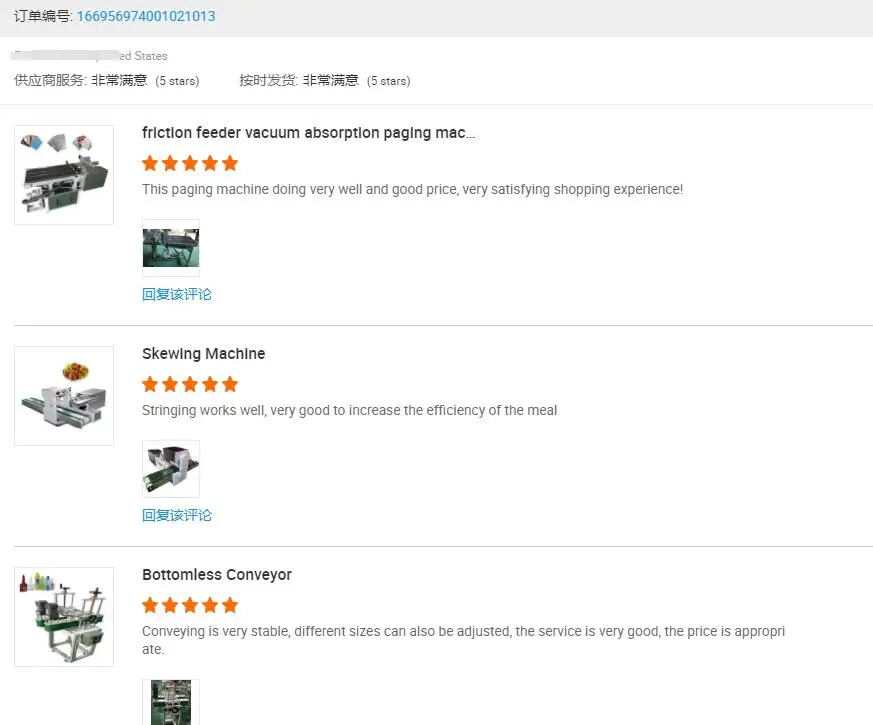The image size is (873, 725).
Task: Click the Stringing works well review text
Action: (349, 410)
